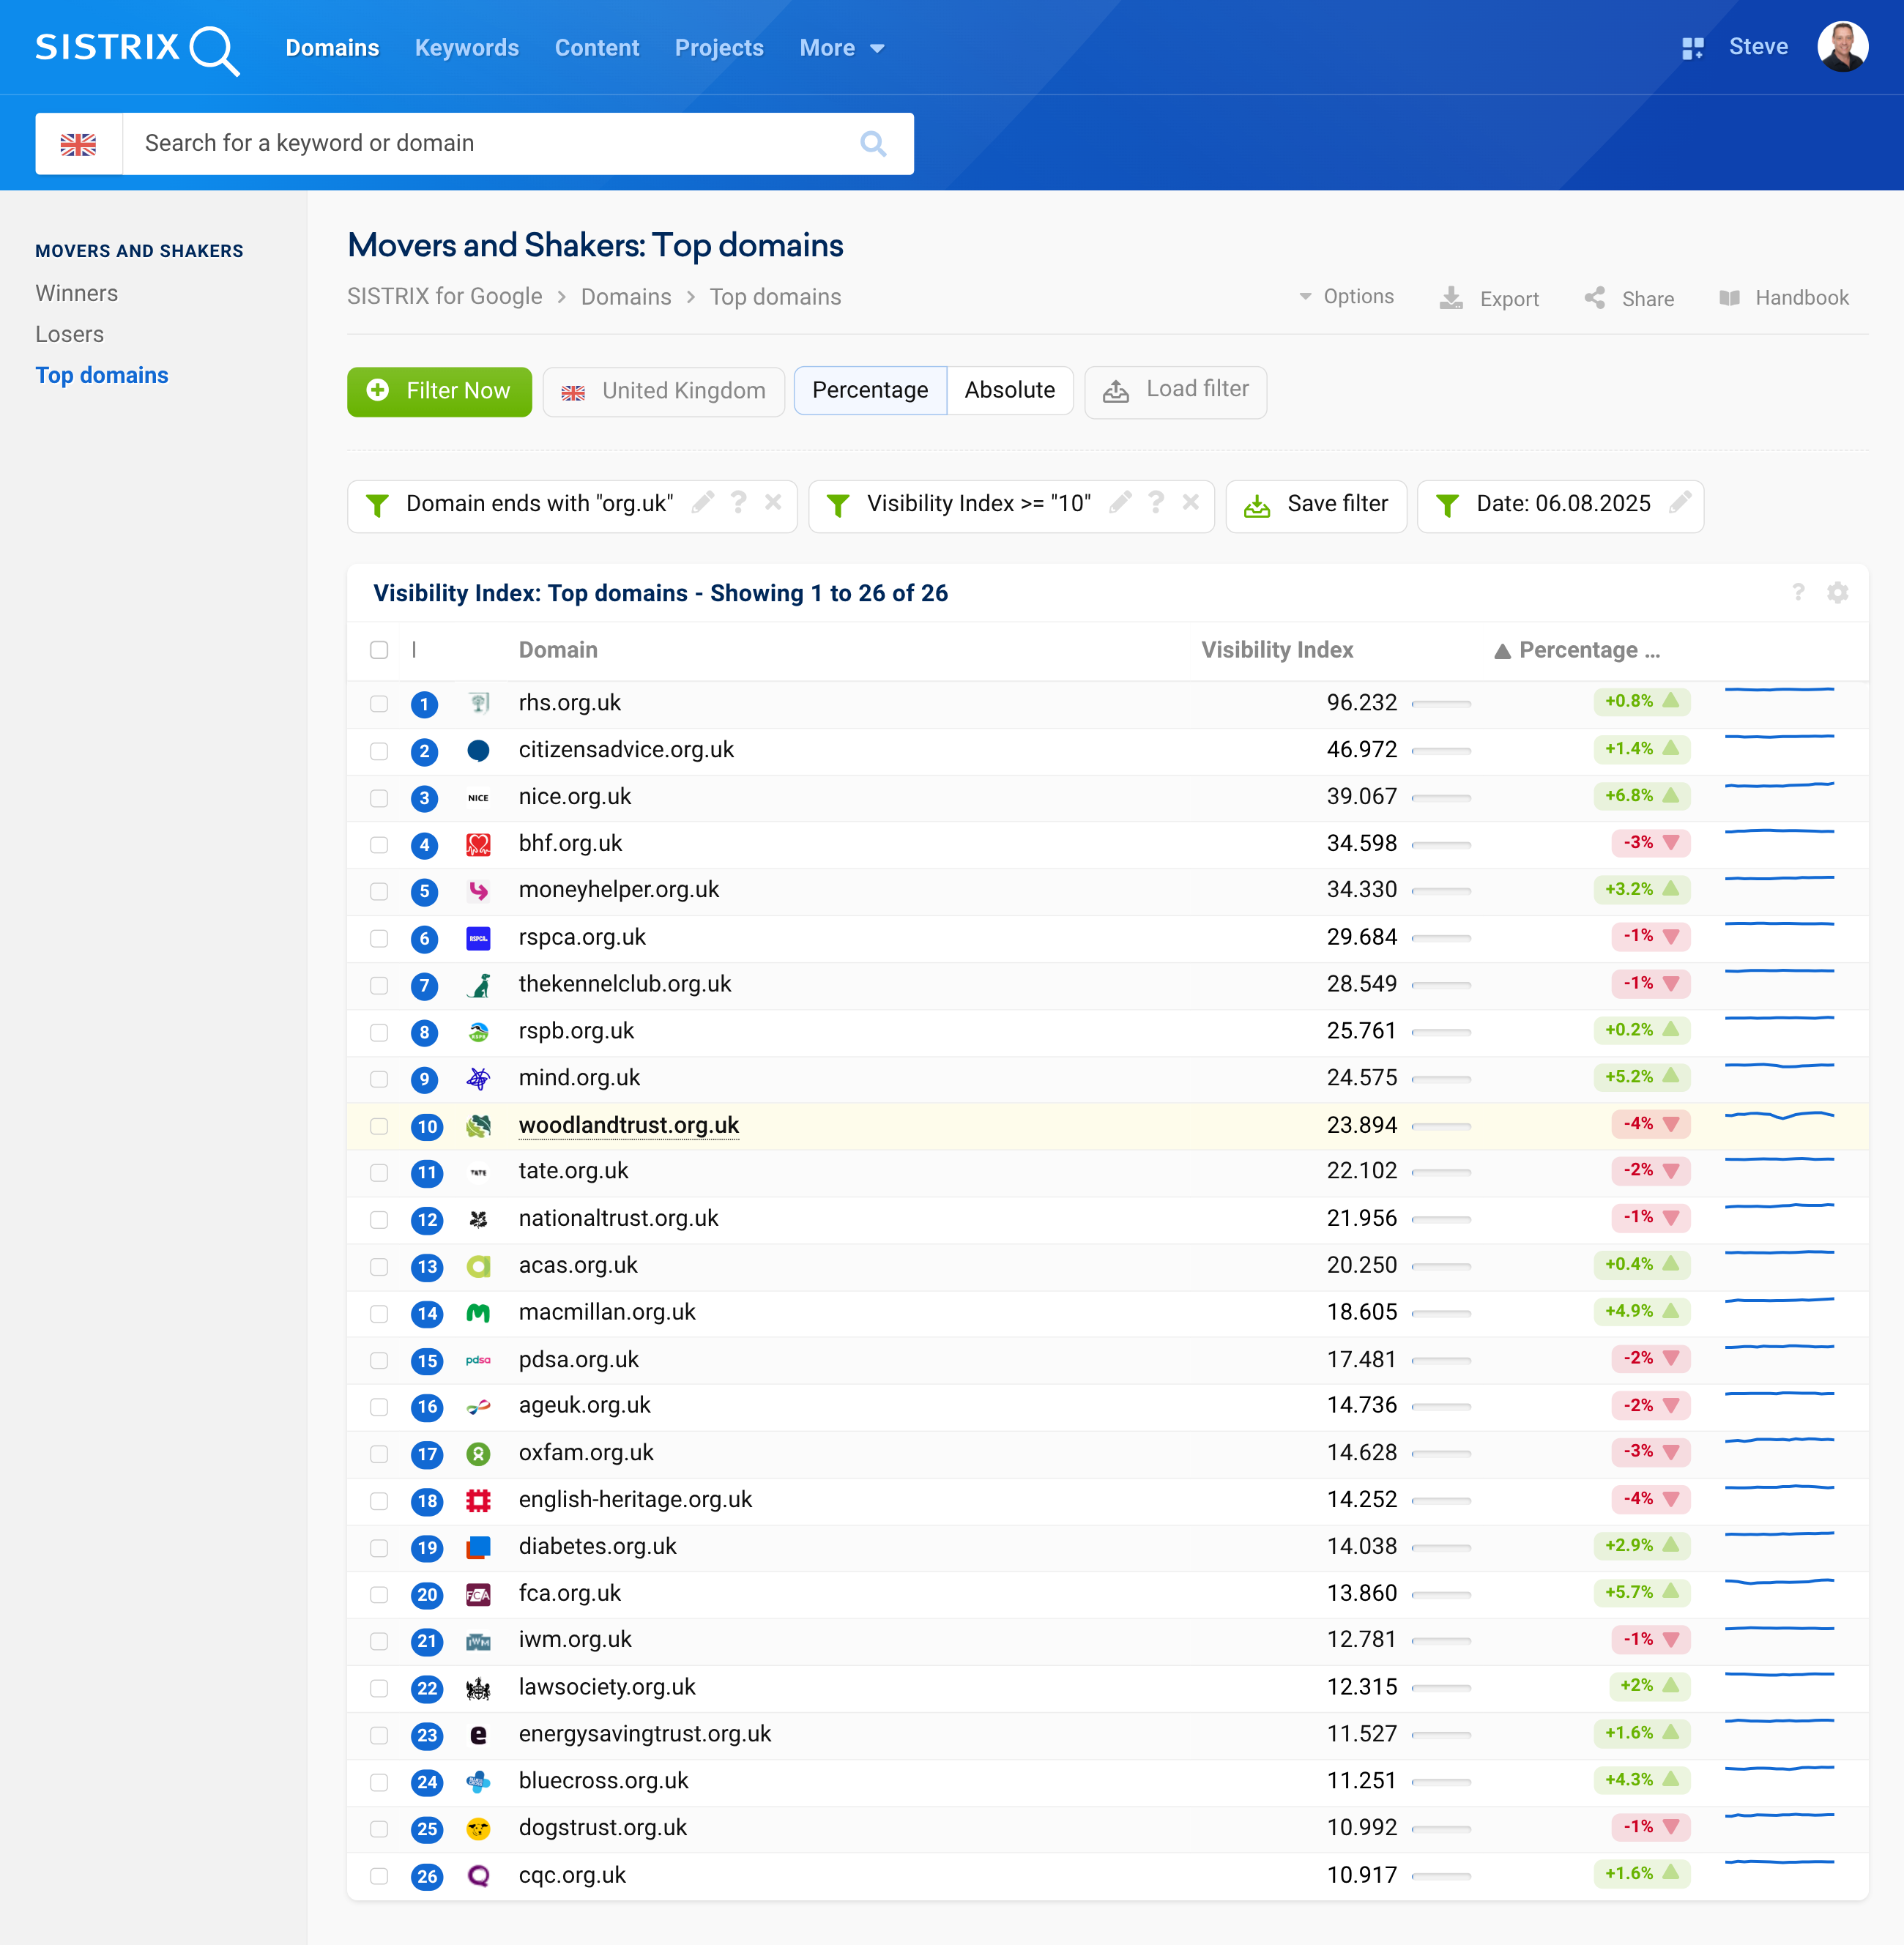Check the rhs.org.uk row checkbox

pos(379,703)
